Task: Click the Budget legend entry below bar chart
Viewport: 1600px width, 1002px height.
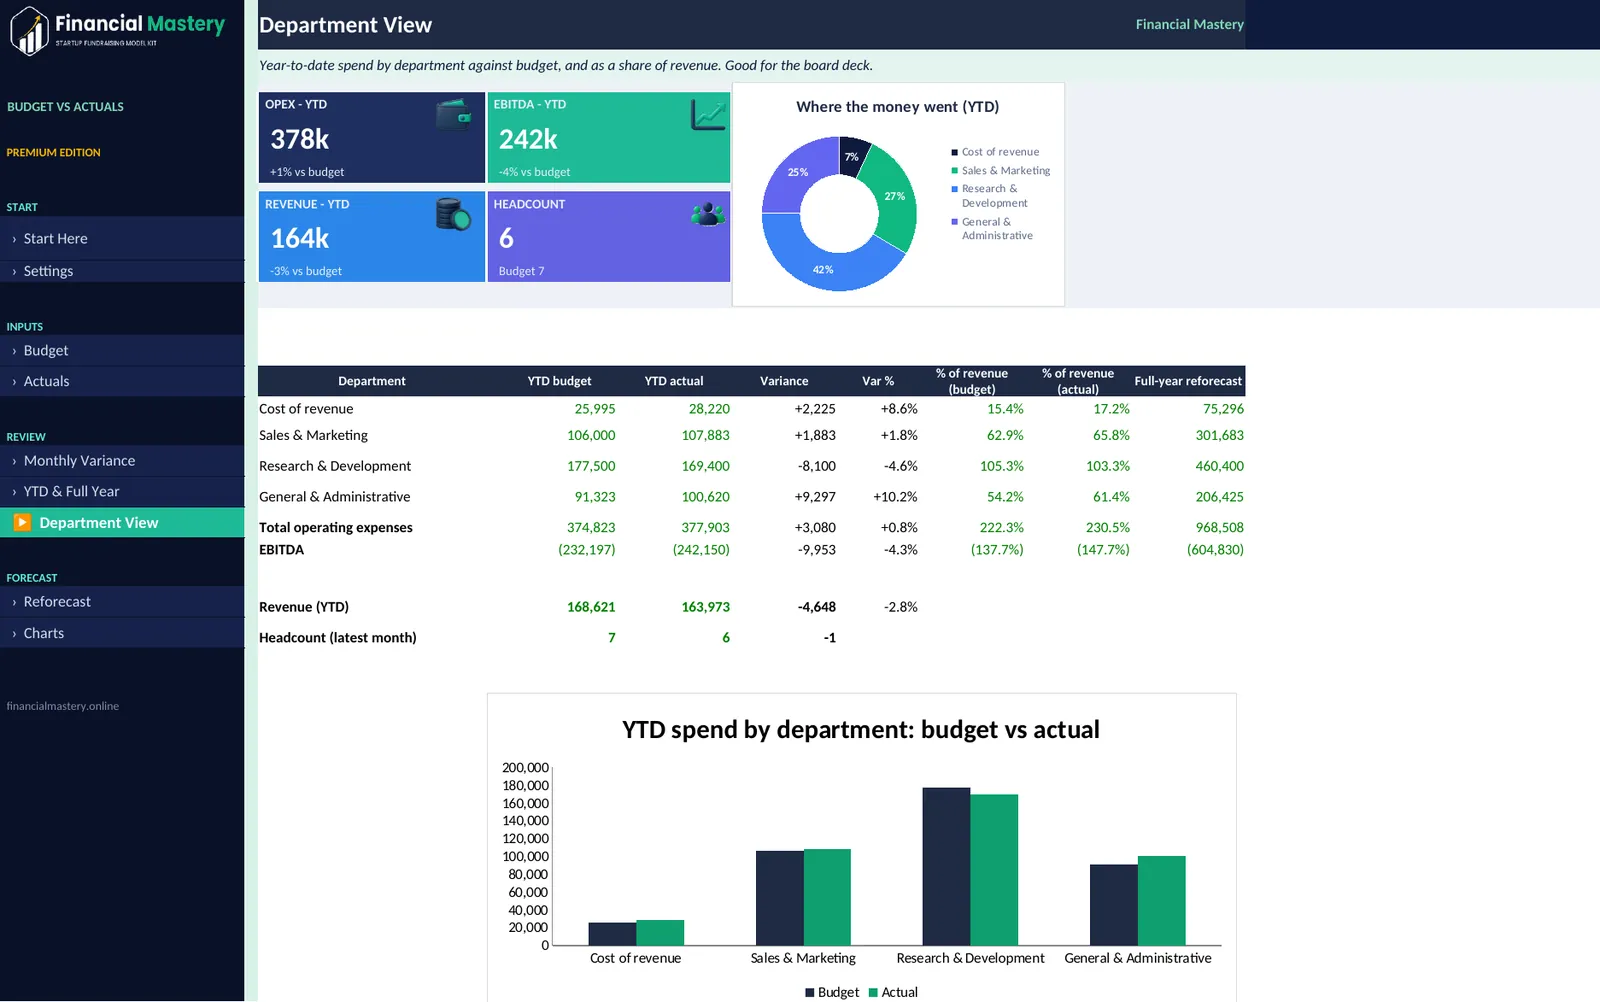Action: click(x=832, y=992)
